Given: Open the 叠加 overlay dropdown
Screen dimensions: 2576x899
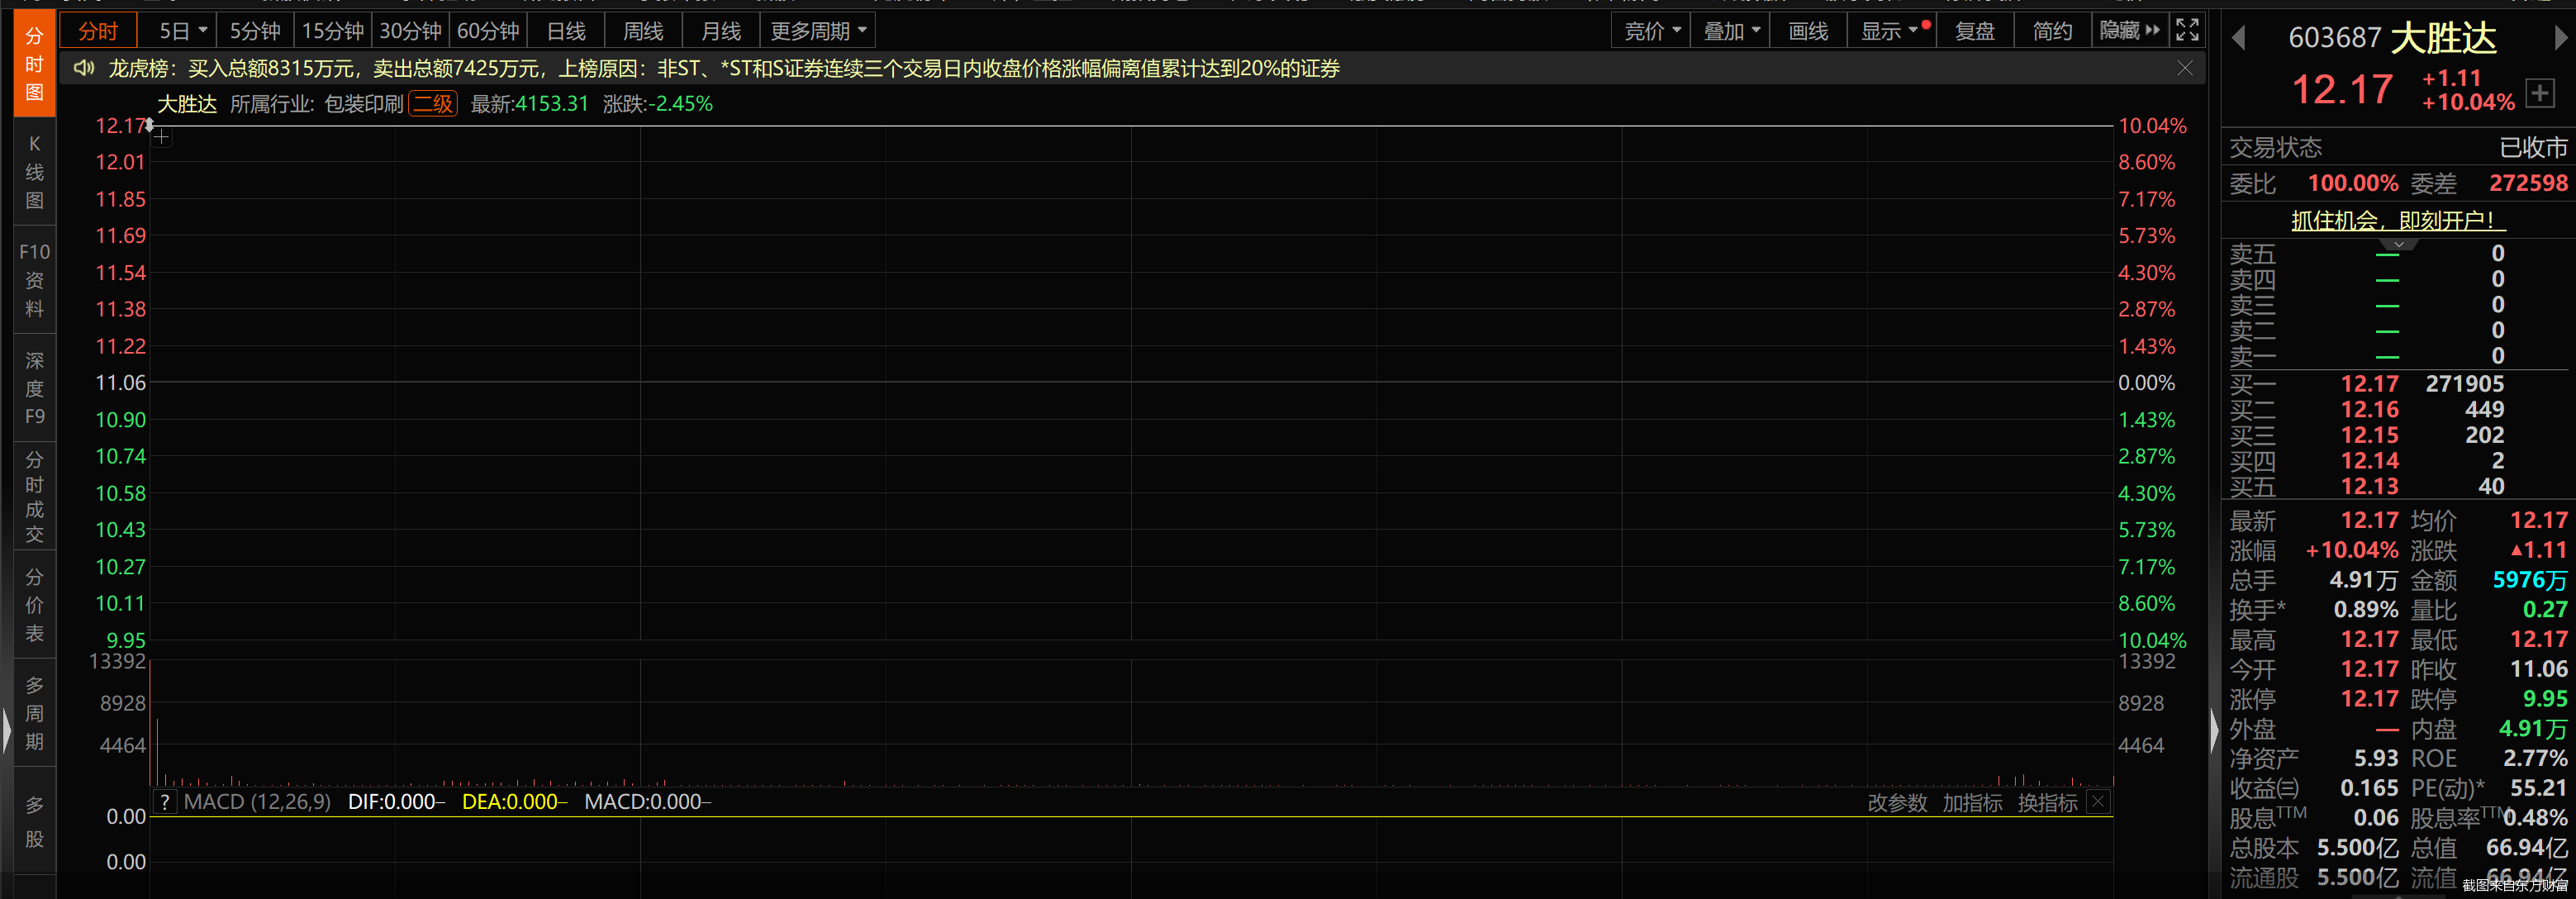Looking at the screenshot, I should tap(1731, 31).
